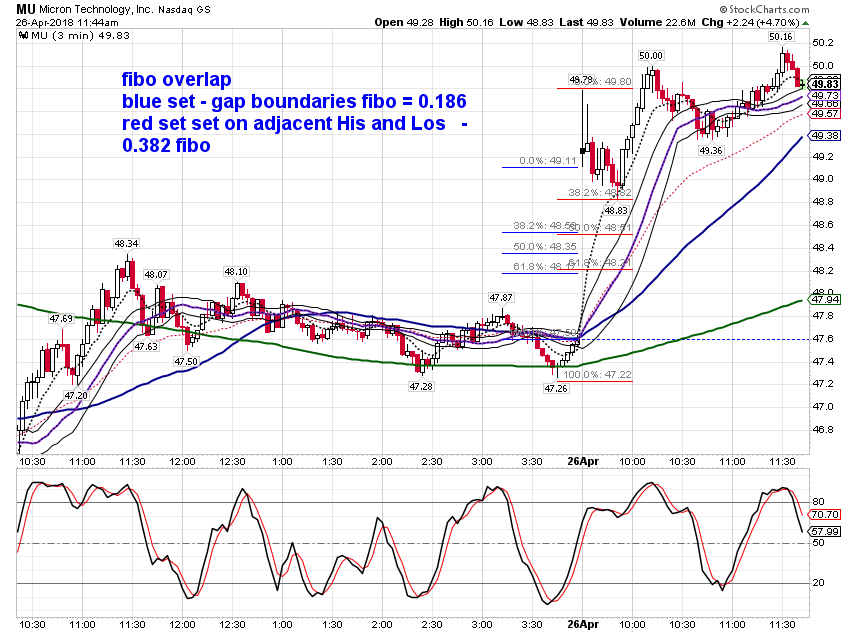Click the "48.6" price axis label

click(x=822, y=225)
